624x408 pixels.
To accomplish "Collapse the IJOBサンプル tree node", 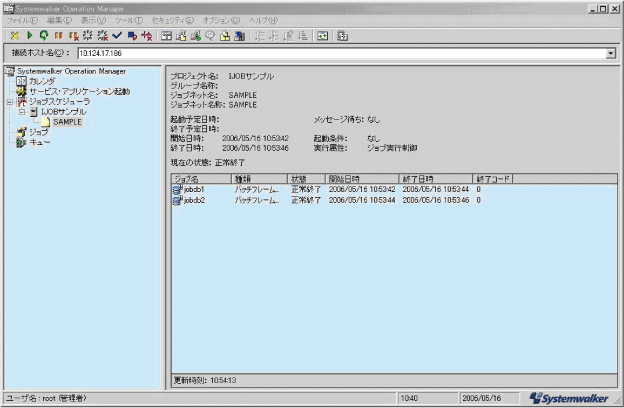I will (x=22, y=112).
